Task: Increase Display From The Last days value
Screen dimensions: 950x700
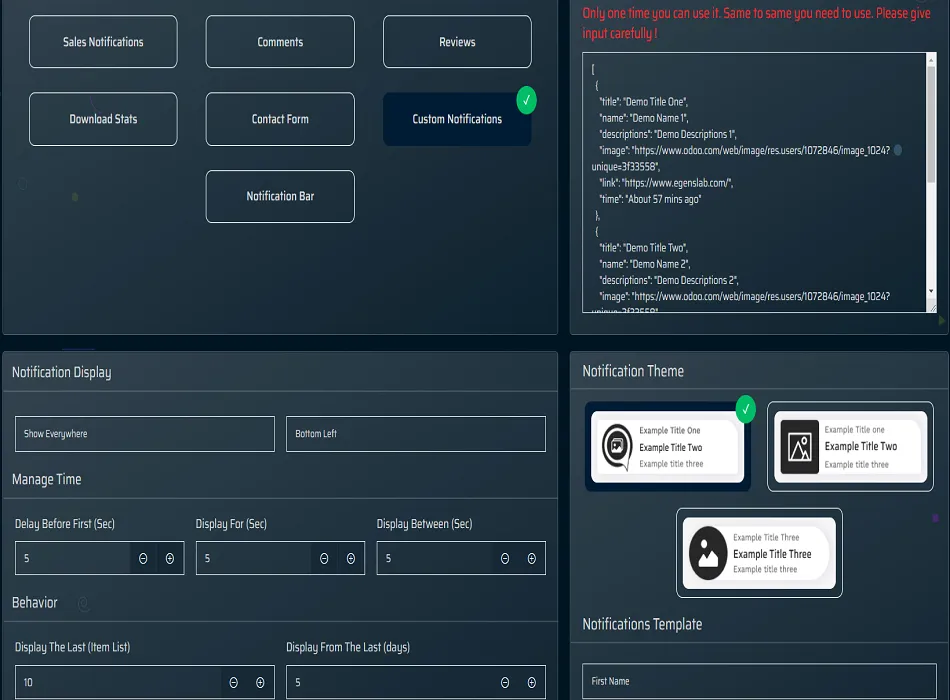Action: (x=531, y=683)
